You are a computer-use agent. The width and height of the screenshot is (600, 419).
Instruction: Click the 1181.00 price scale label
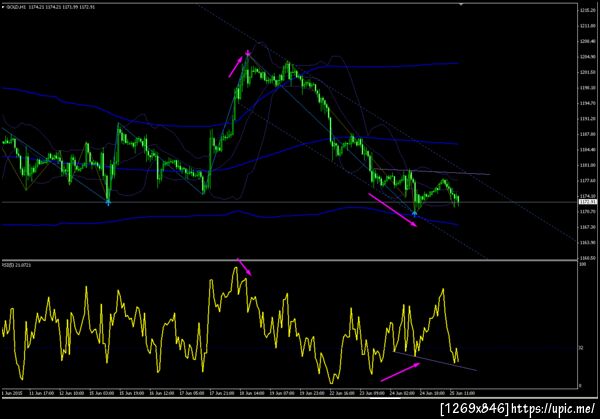point(587,165)
